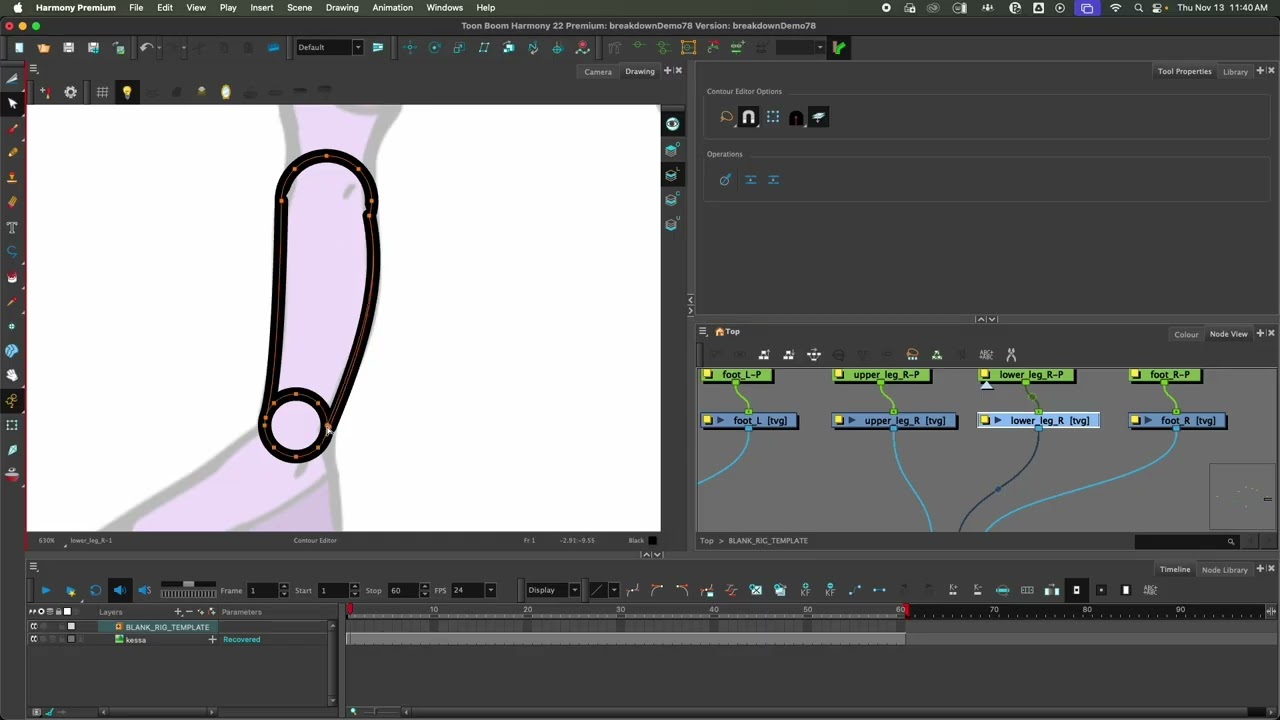The image size is (1280, 720).
Task: Switch to the Camera tab
Action: (x=598, y=71)
